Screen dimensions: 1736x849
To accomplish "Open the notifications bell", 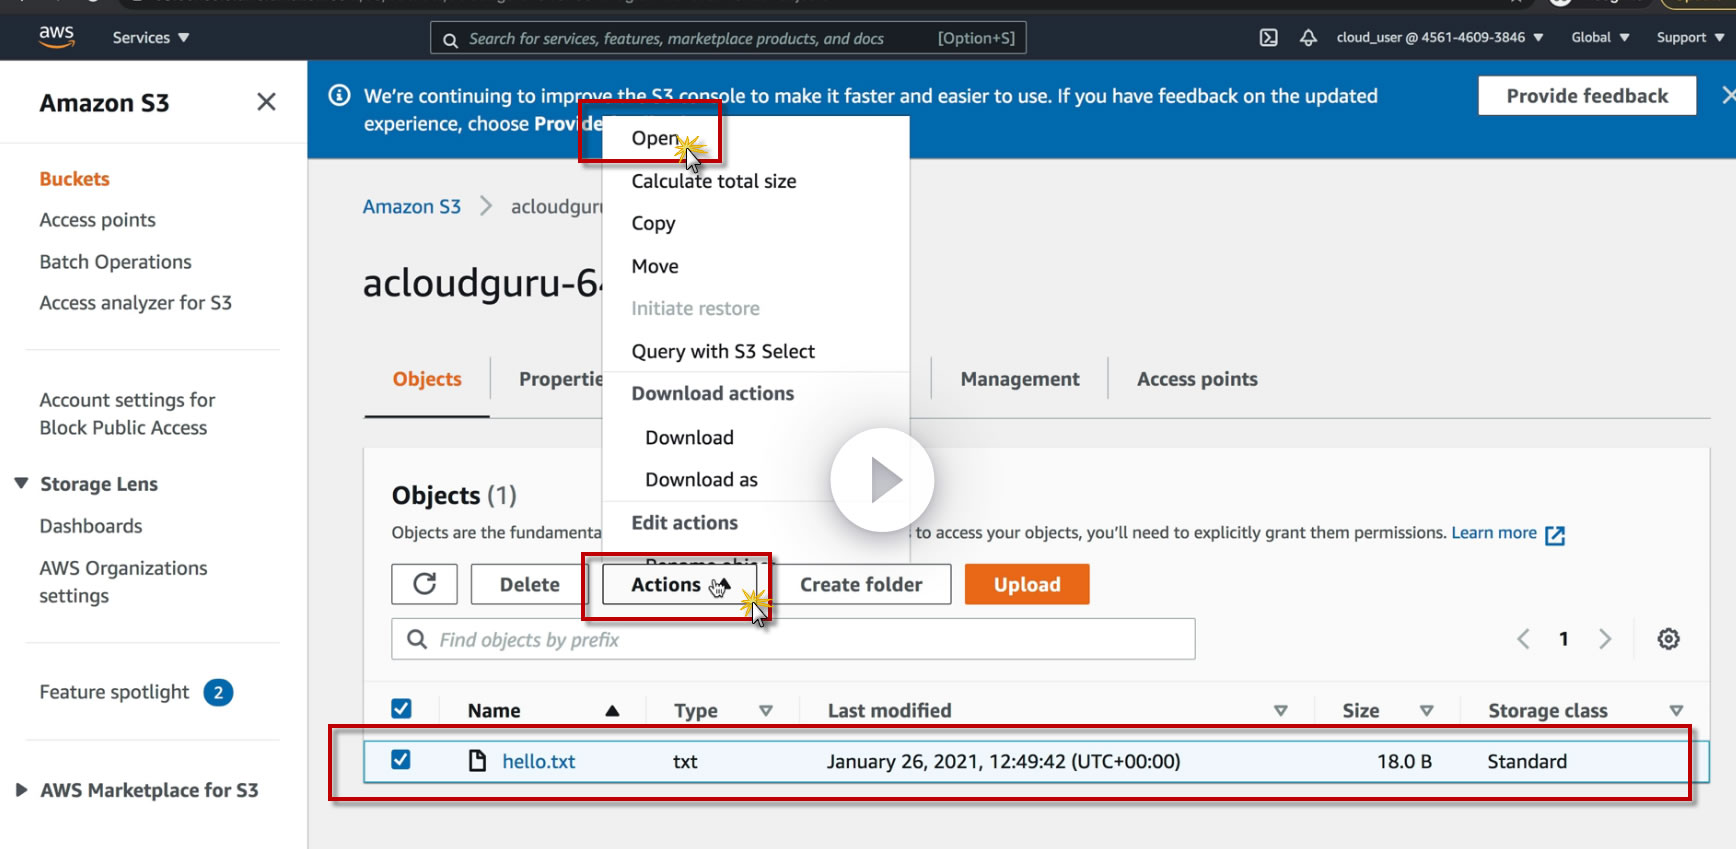I will point(1308,38).
